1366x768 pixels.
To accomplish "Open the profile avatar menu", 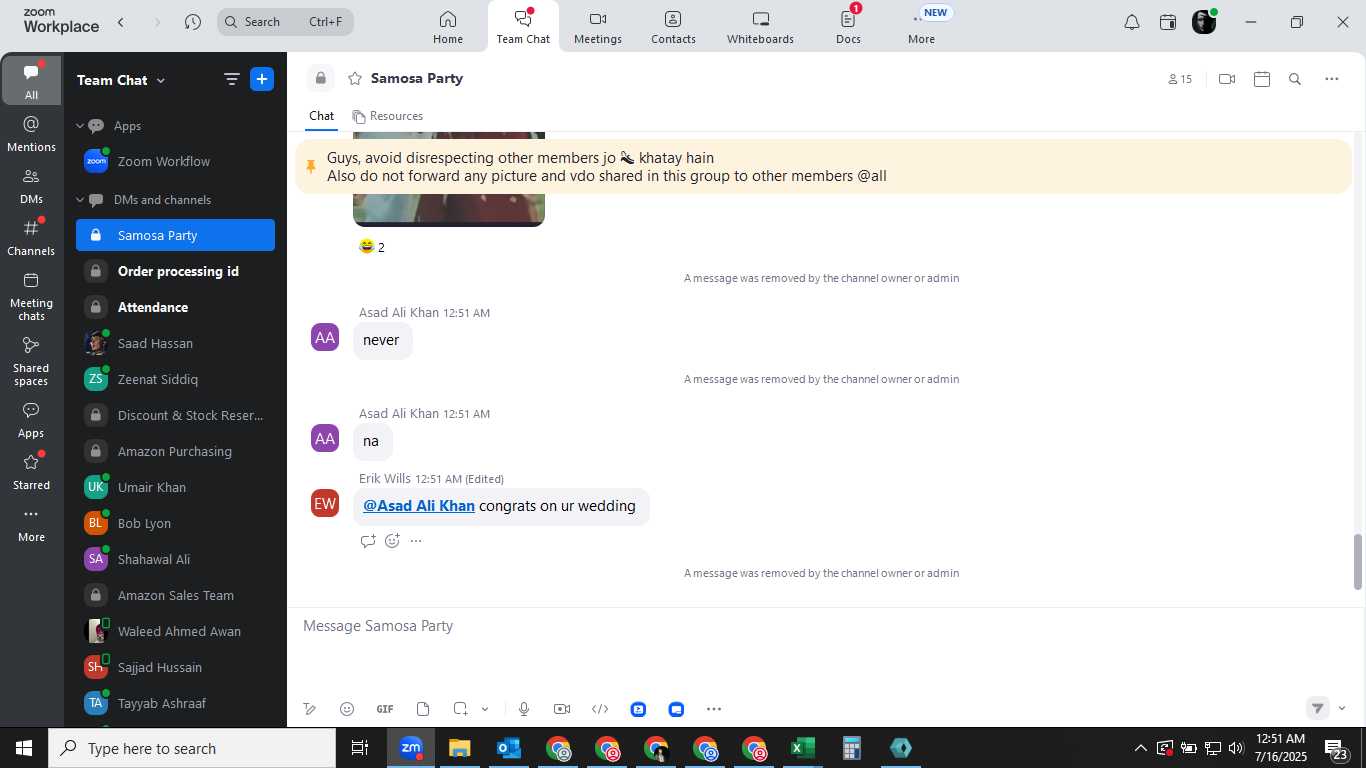I will 1204,22.
